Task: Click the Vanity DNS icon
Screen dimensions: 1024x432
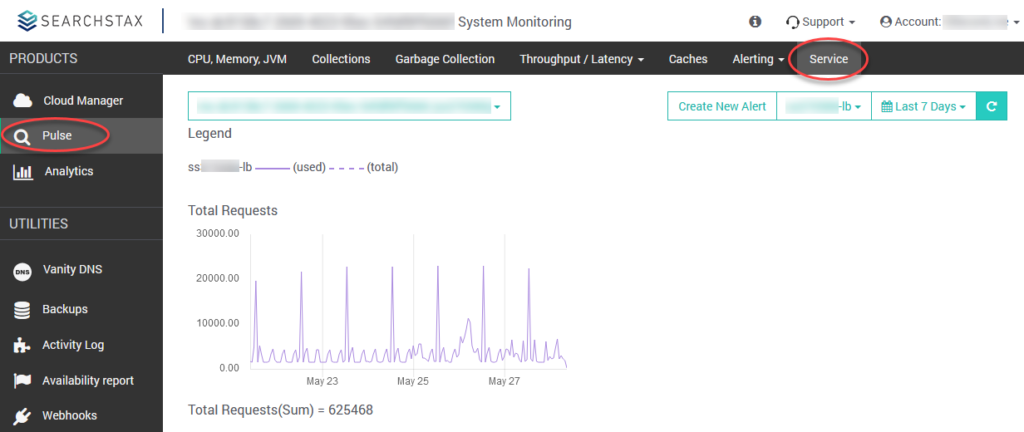Action: 22,272
